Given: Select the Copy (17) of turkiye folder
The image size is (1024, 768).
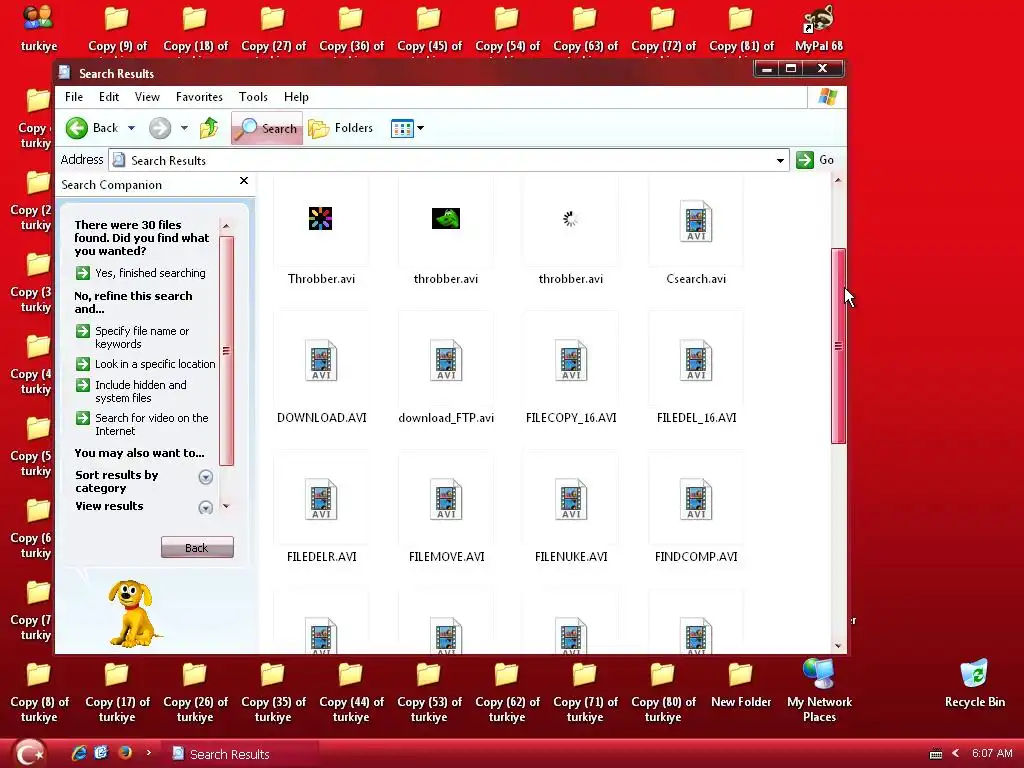Looking at the screenshot, I should point(117,692).
